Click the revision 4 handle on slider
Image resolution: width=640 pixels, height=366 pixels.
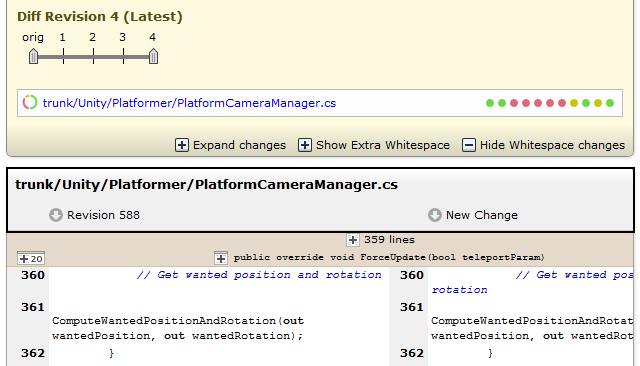pyautogui.click(x=153, y=56)
